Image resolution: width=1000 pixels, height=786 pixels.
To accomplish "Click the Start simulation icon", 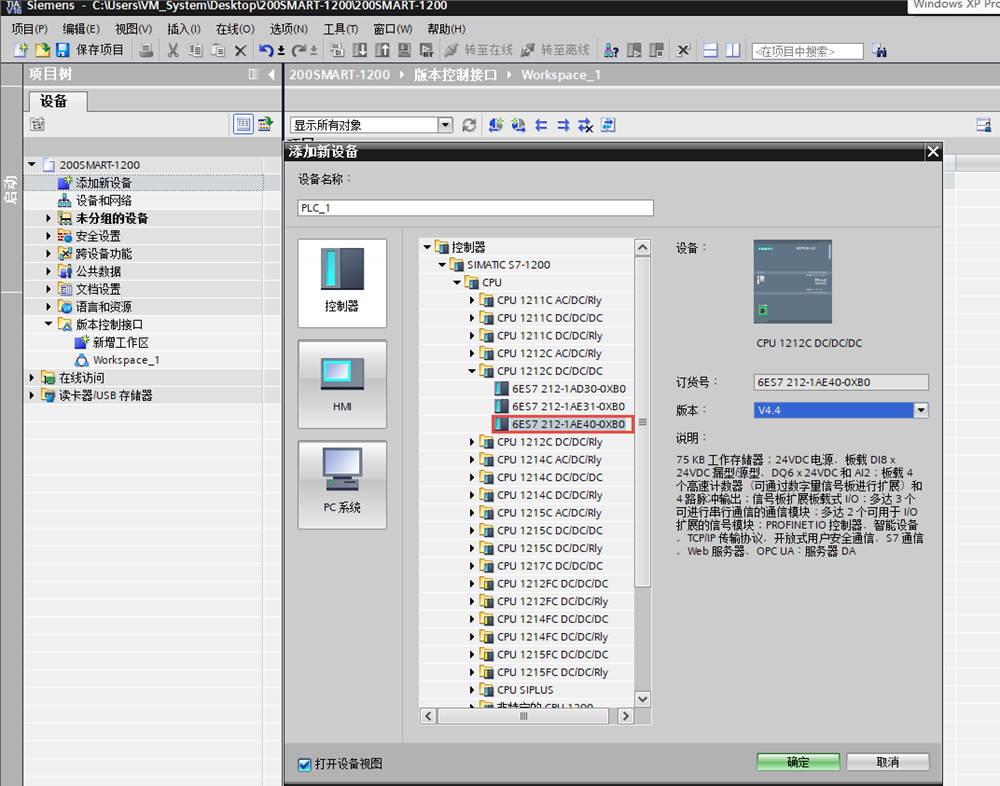I will (404, 50).
